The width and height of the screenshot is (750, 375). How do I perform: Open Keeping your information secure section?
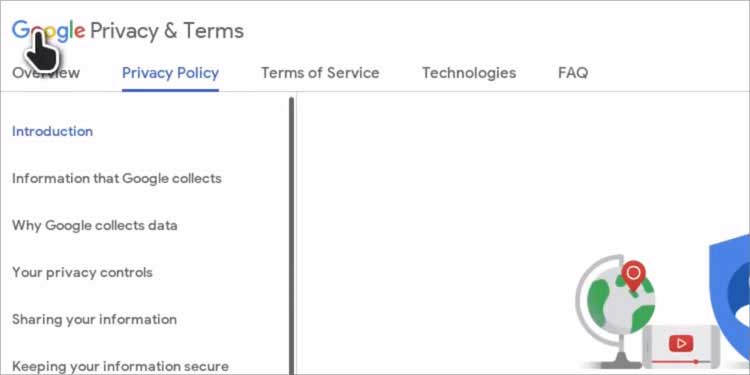121,366
